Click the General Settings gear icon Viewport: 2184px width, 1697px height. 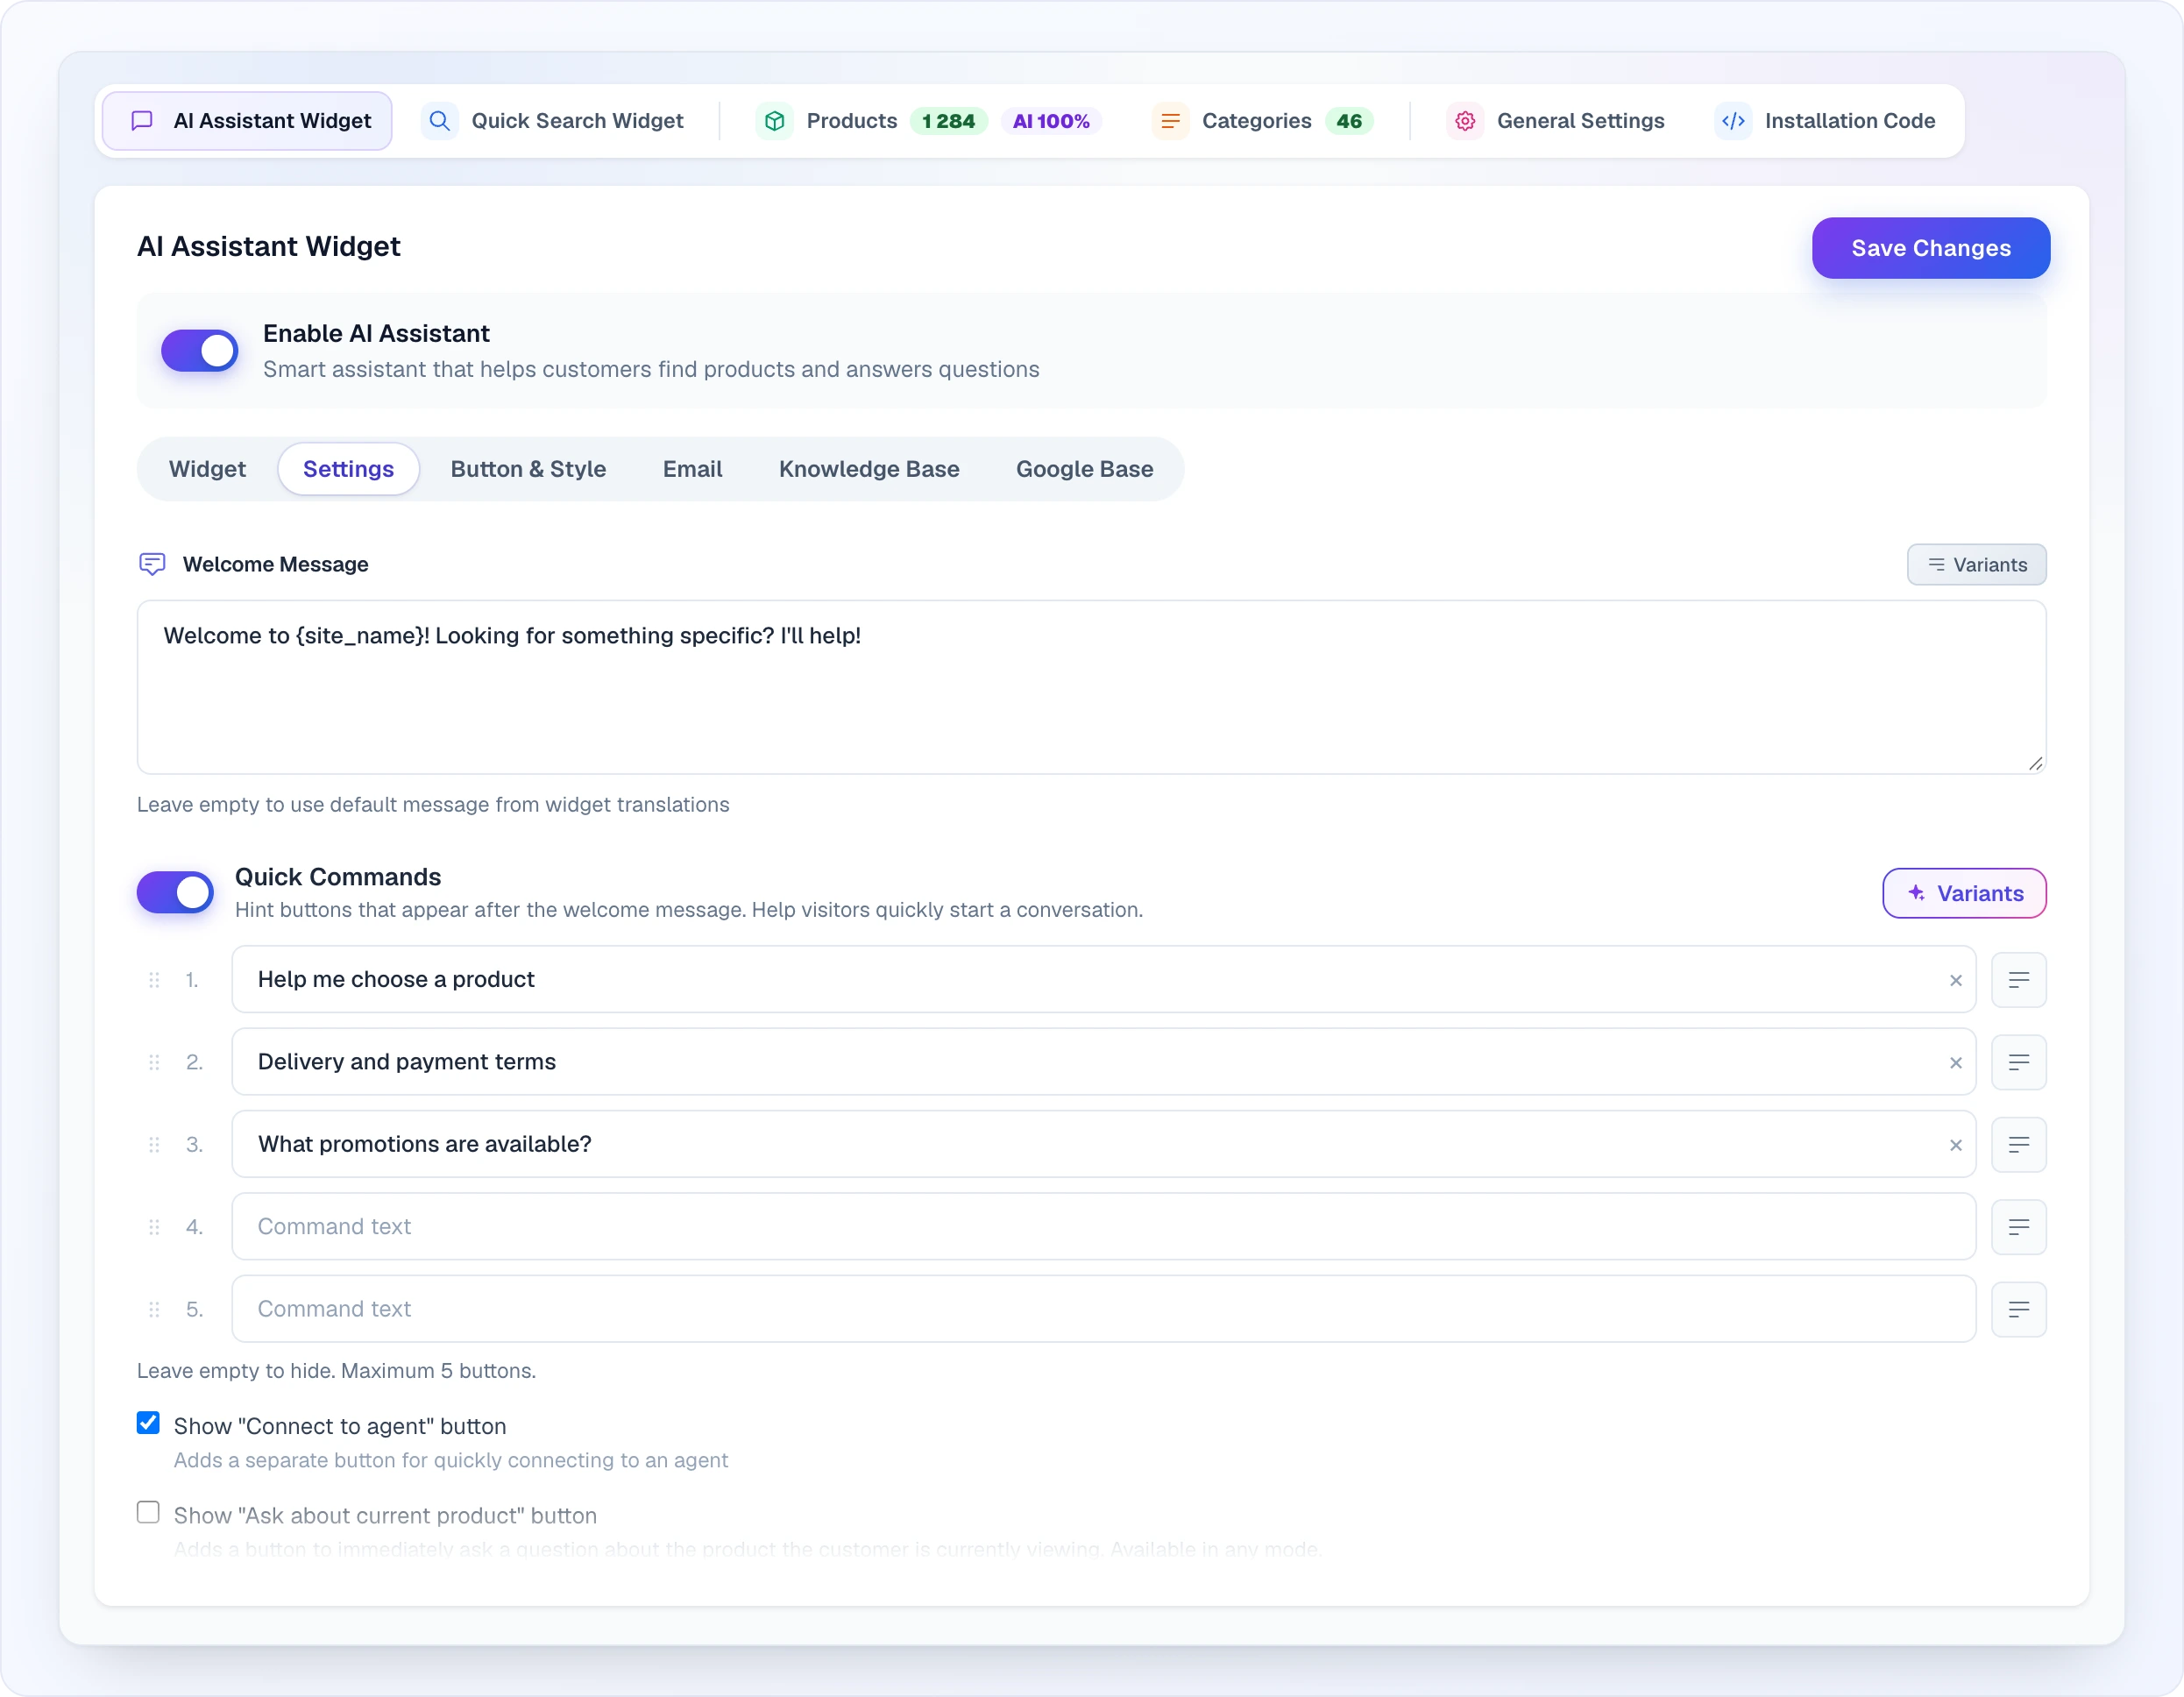click(1465, 121)
